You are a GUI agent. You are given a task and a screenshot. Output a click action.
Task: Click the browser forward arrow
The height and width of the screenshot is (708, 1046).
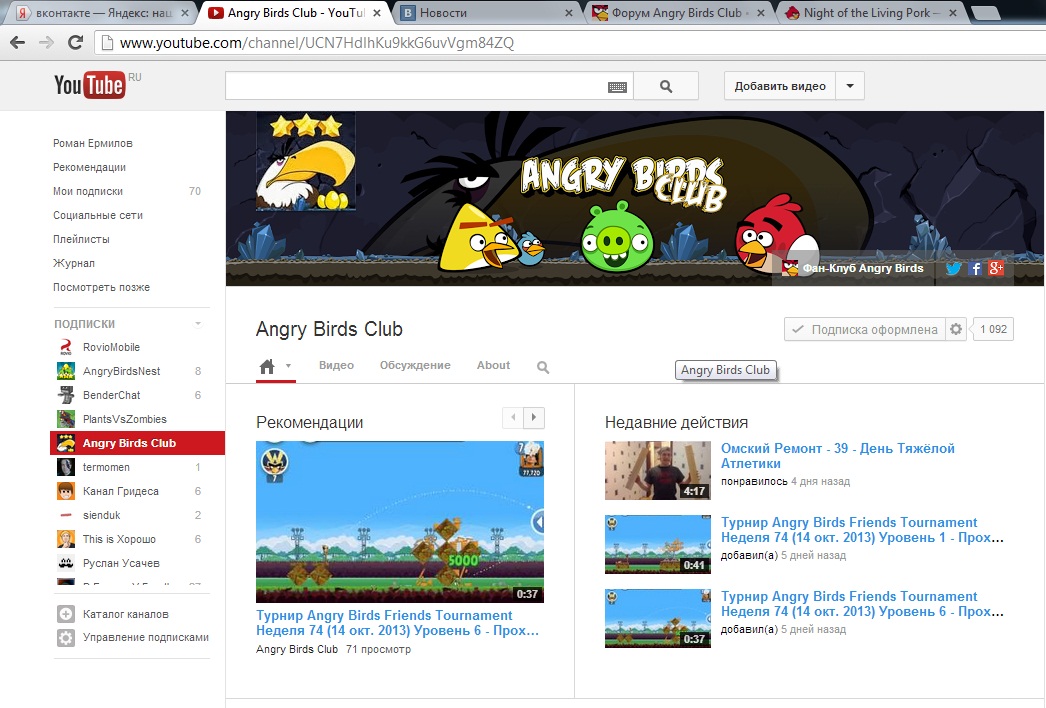point(46,43)
